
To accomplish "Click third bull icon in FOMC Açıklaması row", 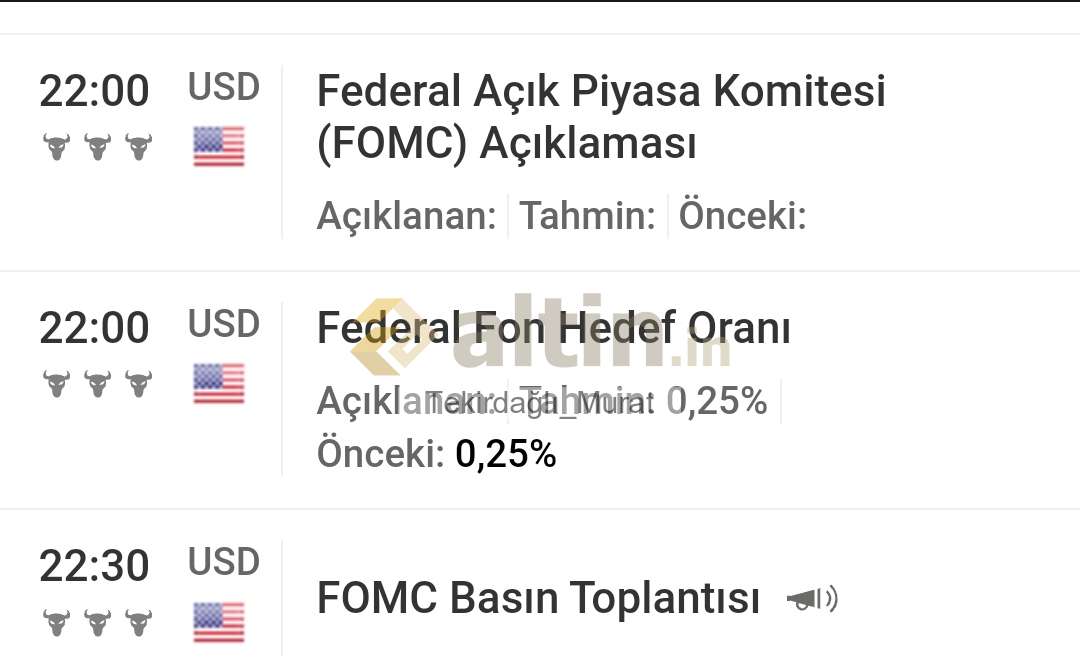I will [x=138, y=147].
